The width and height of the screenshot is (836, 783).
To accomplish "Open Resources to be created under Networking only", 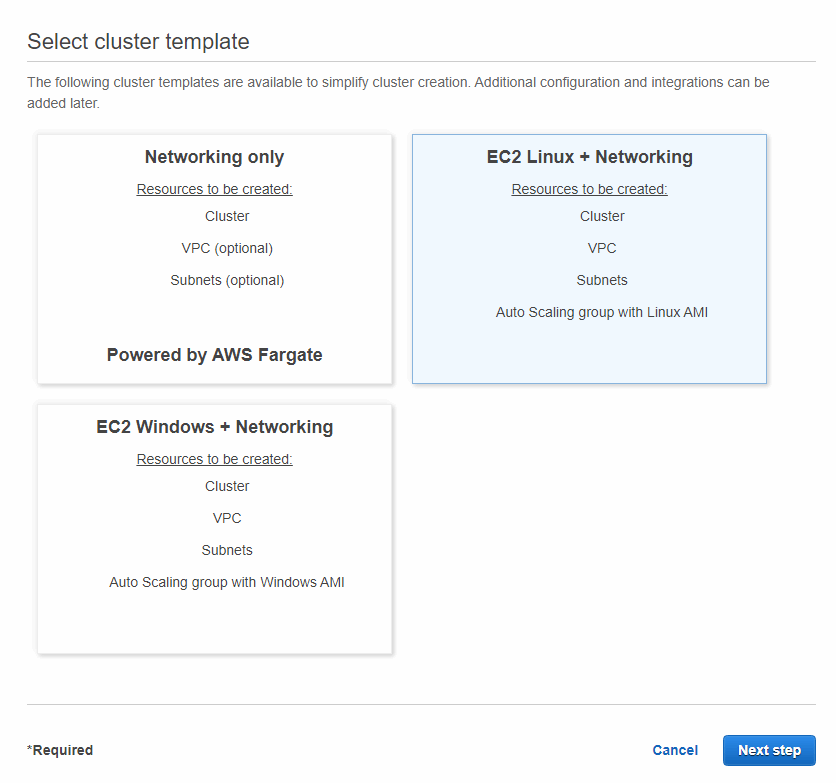I will point(214,189).
